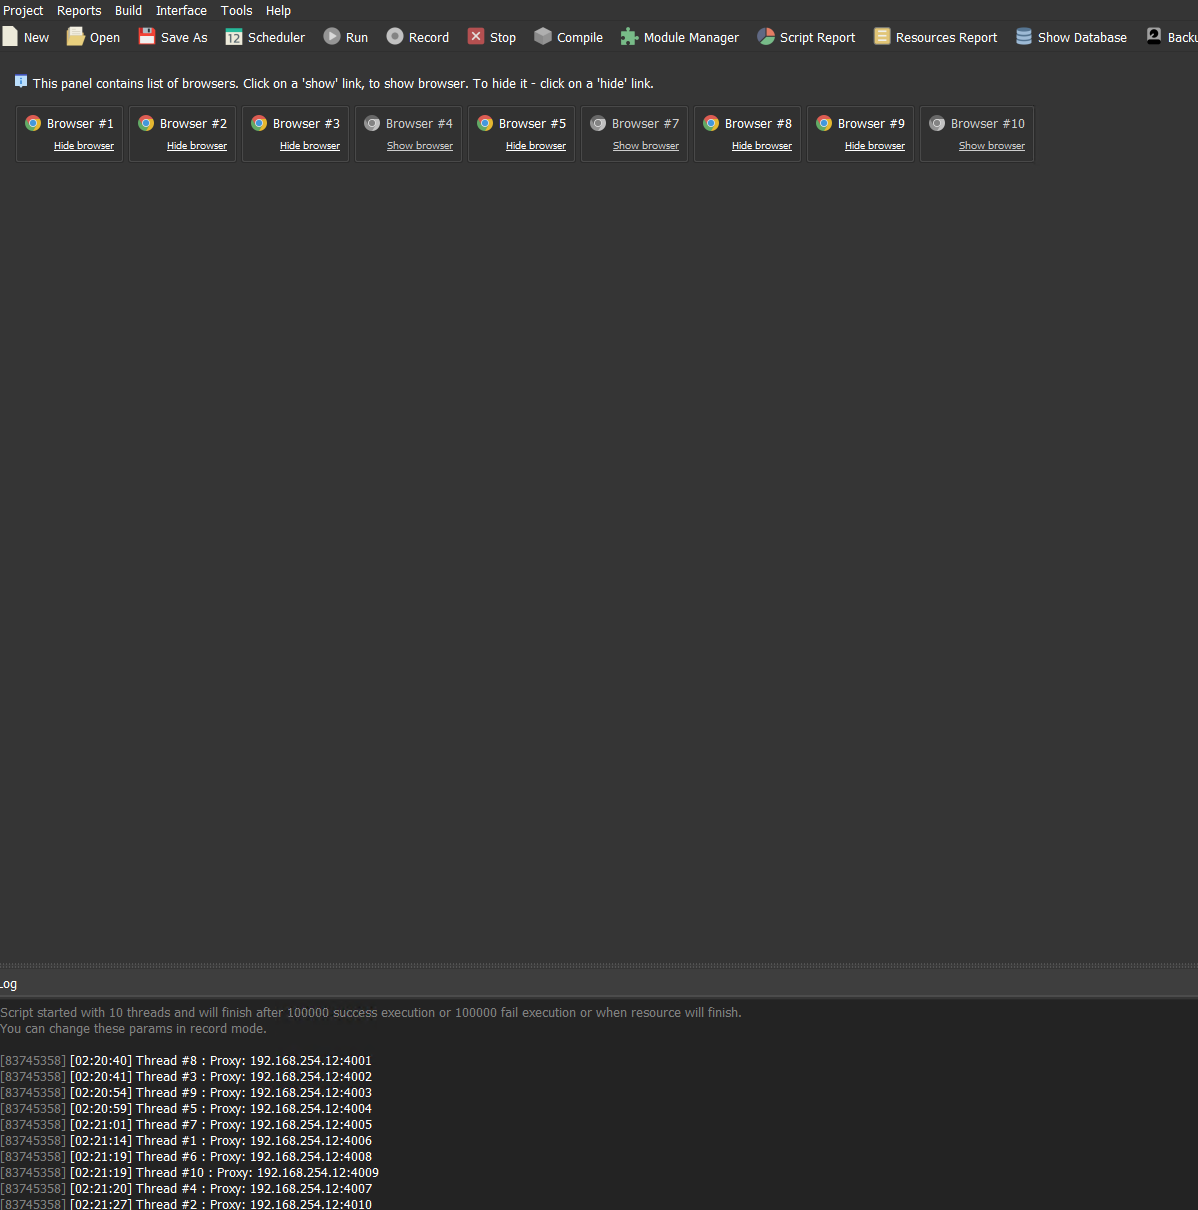Open the Tools menu
The width and height of the screenshot is (1198, 1210).
point(237,11)
